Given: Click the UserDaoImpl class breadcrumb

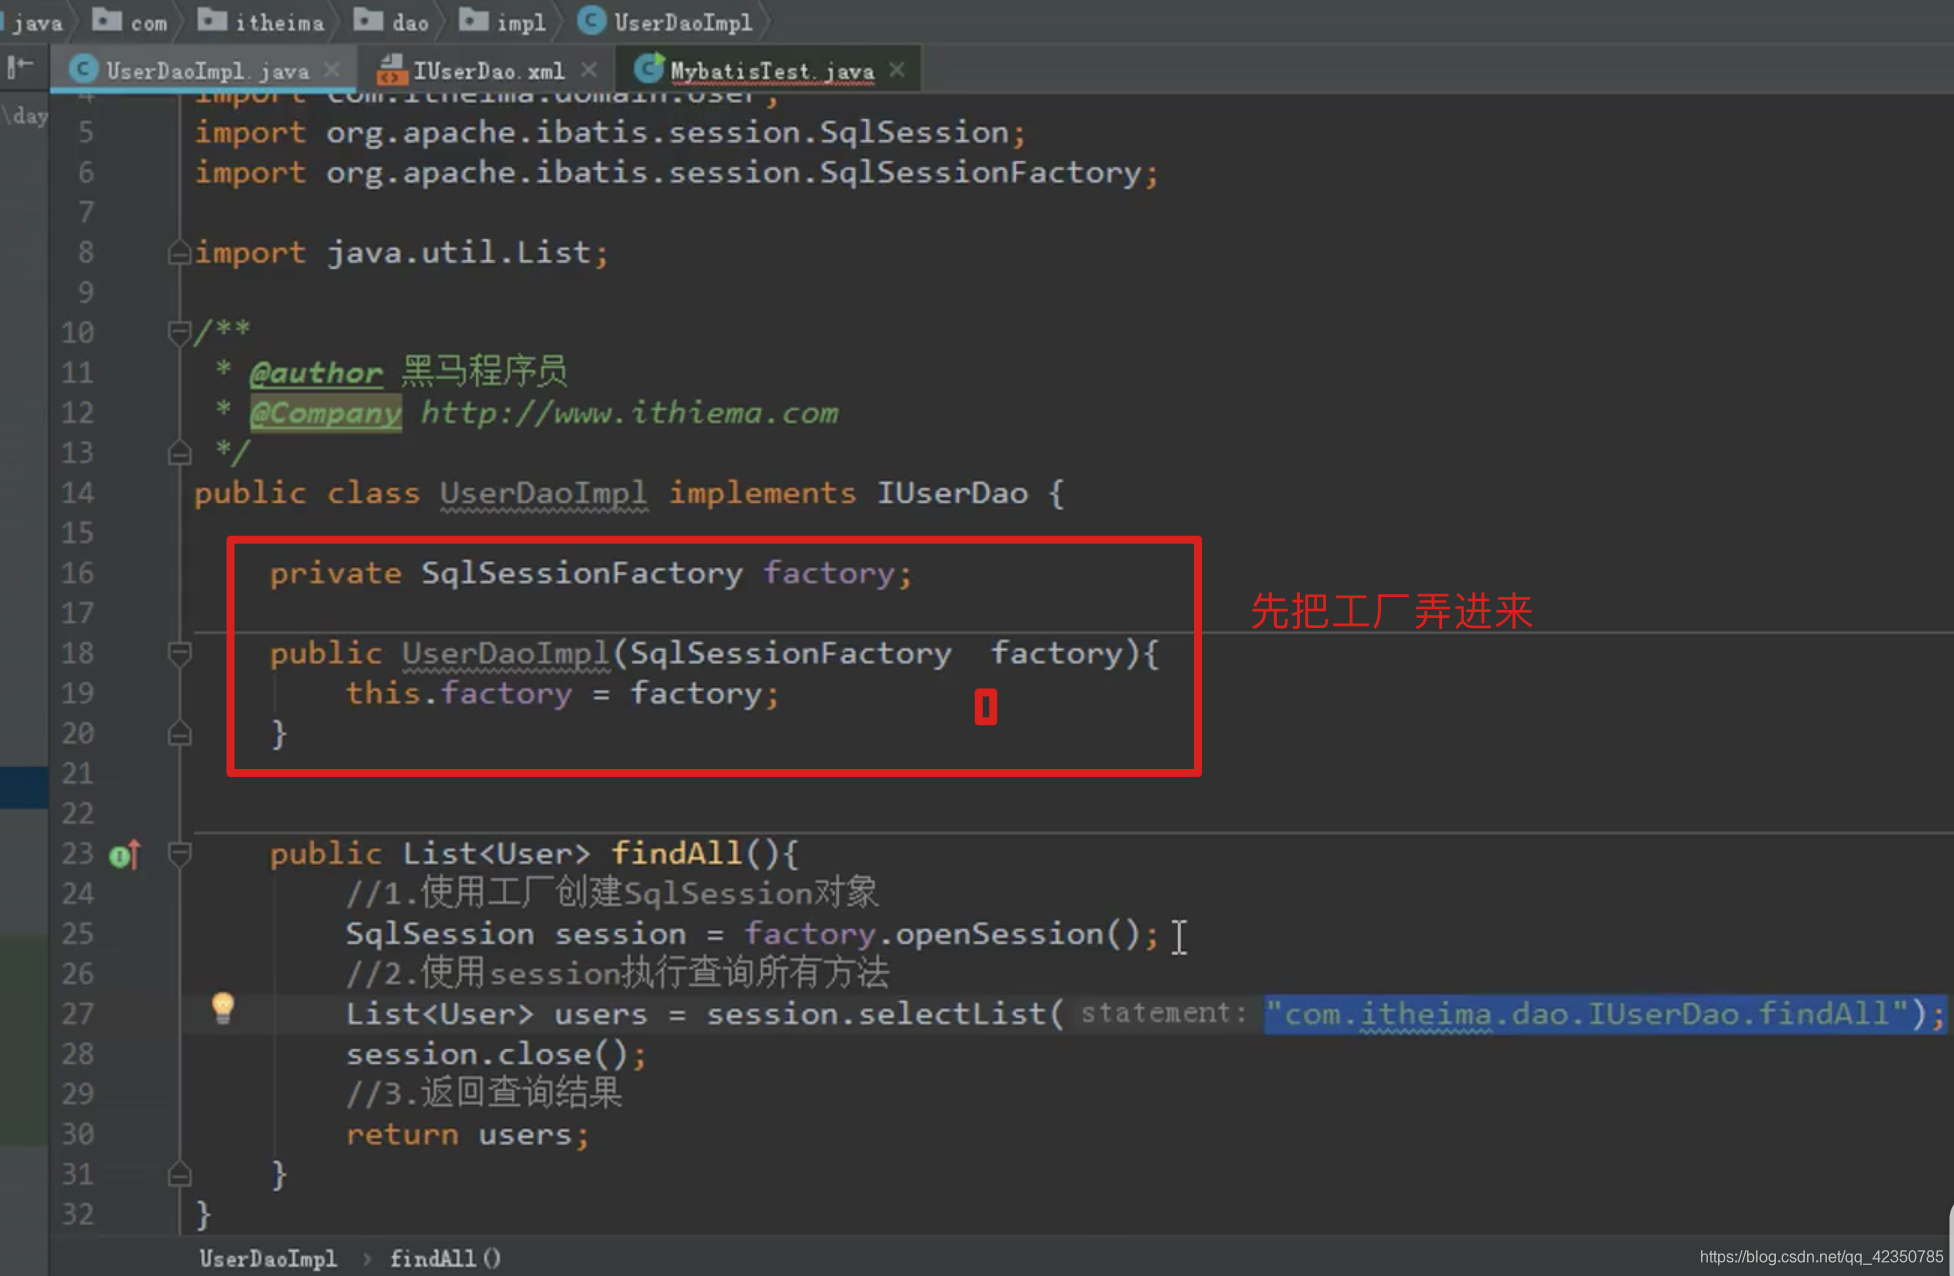Looking at the screenshot, I should coord(665,22).
